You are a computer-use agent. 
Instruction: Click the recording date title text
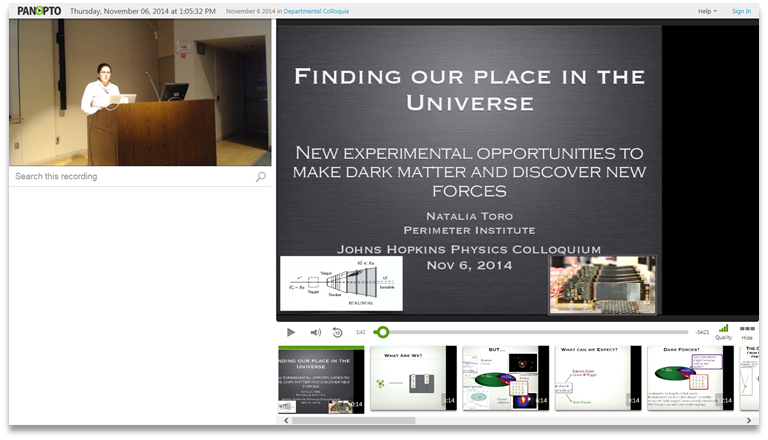click(143, 11)
